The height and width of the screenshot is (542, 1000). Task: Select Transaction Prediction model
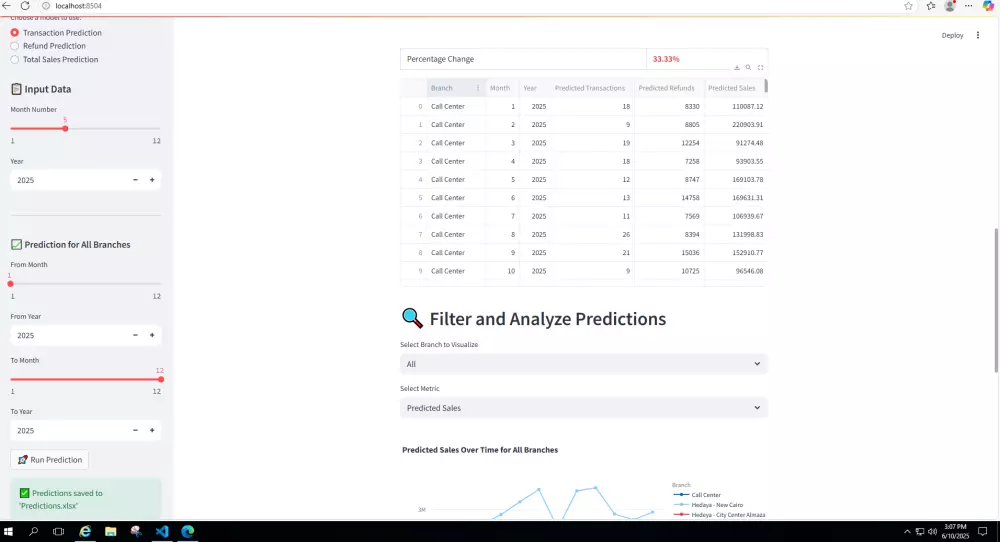[55, 33]
